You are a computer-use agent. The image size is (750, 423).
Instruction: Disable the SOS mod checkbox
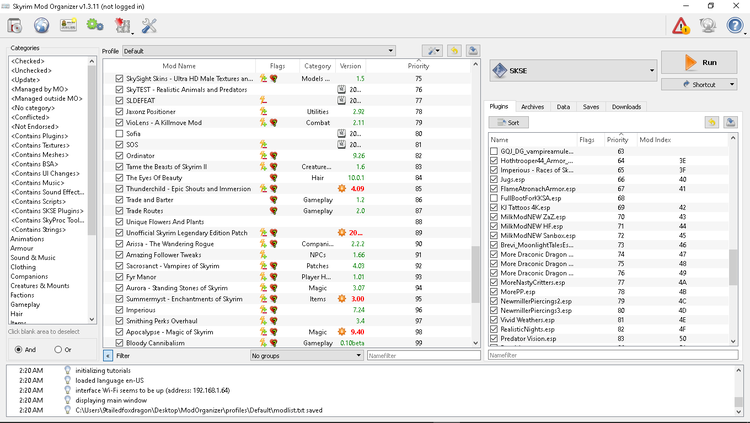pos(119,145)
